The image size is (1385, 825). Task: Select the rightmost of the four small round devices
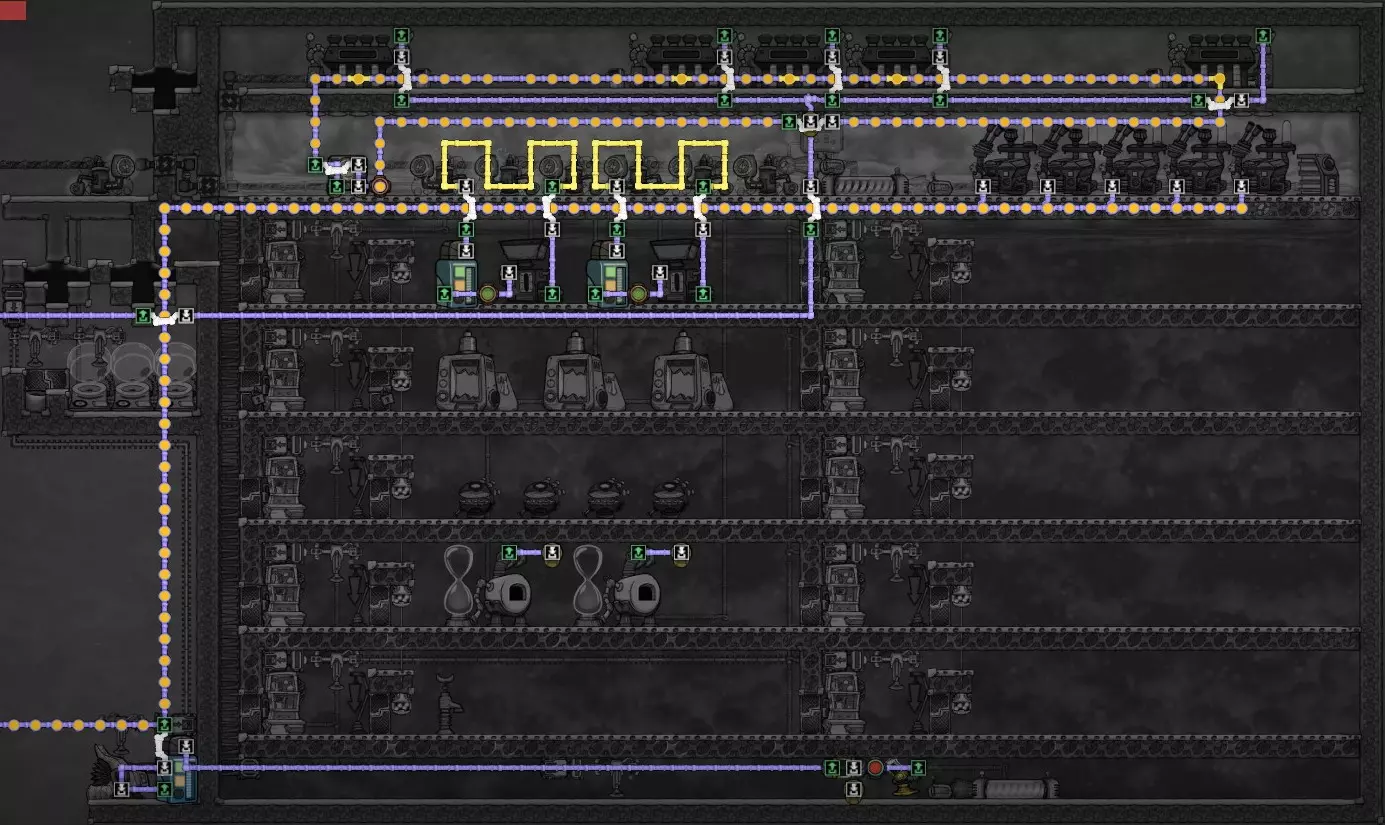click(671, 499)
